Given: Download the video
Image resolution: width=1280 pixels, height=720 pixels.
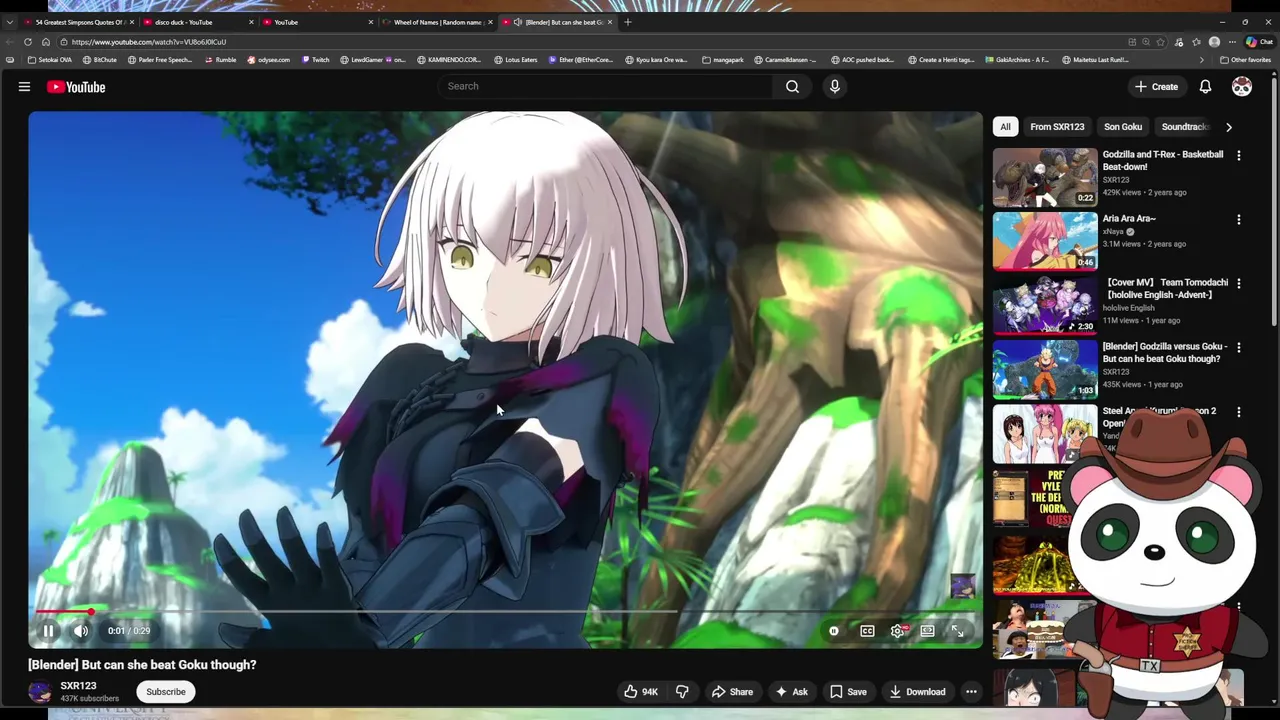Looking at the screenshot, I should 917,692.
